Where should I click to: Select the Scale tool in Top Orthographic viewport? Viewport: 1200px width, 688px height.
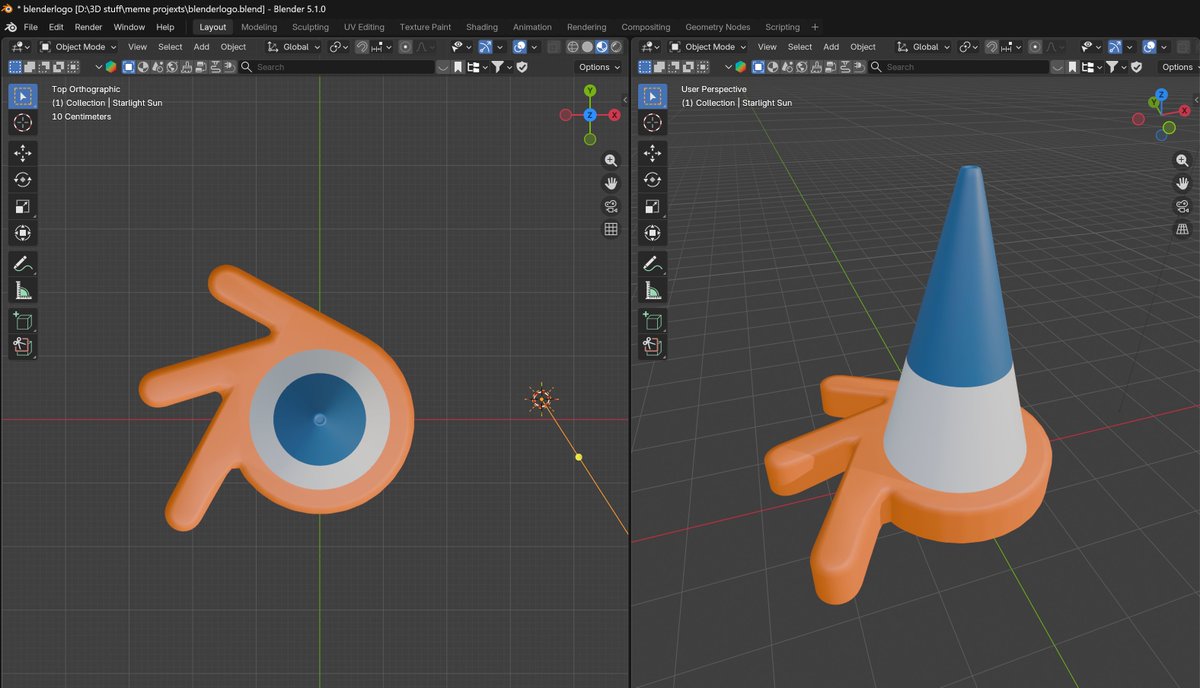pos(22,206)
